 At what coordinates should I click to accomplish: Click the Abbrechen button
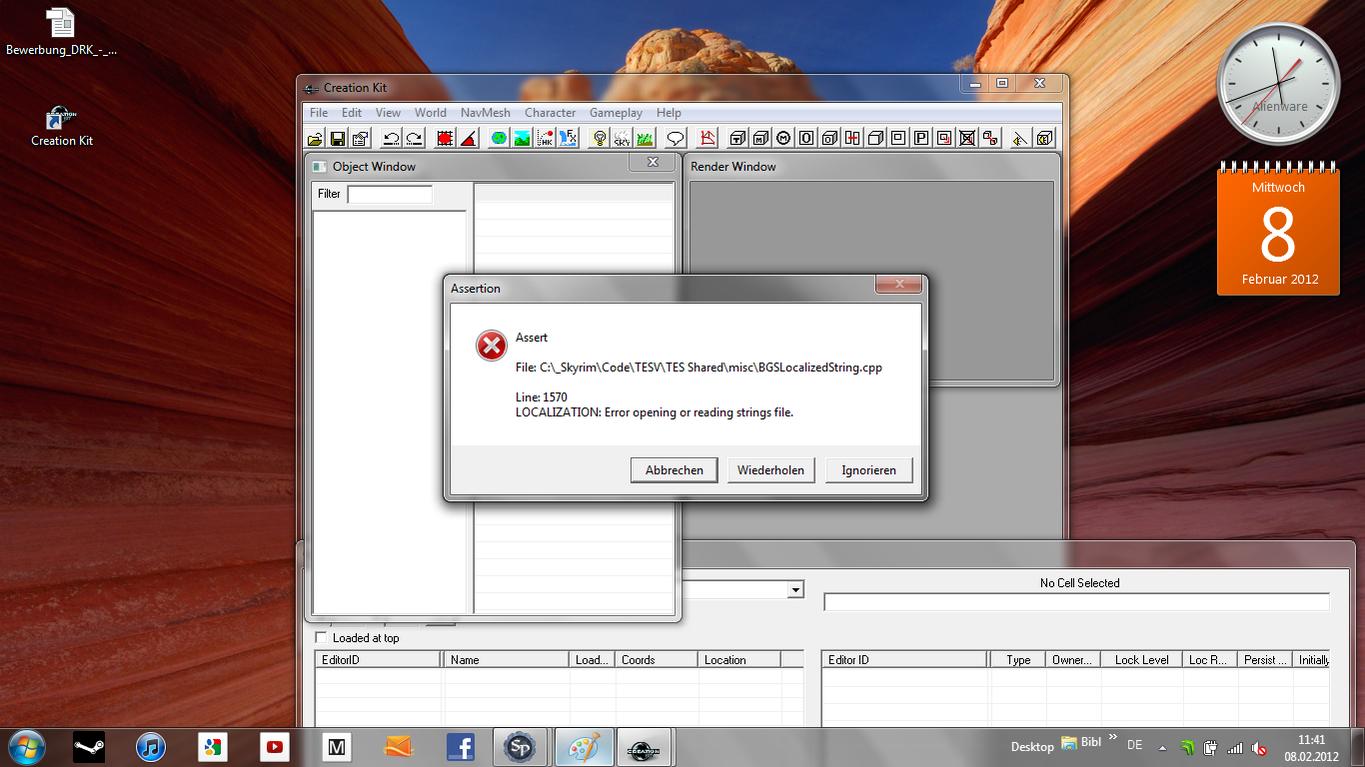coord(674,470)
